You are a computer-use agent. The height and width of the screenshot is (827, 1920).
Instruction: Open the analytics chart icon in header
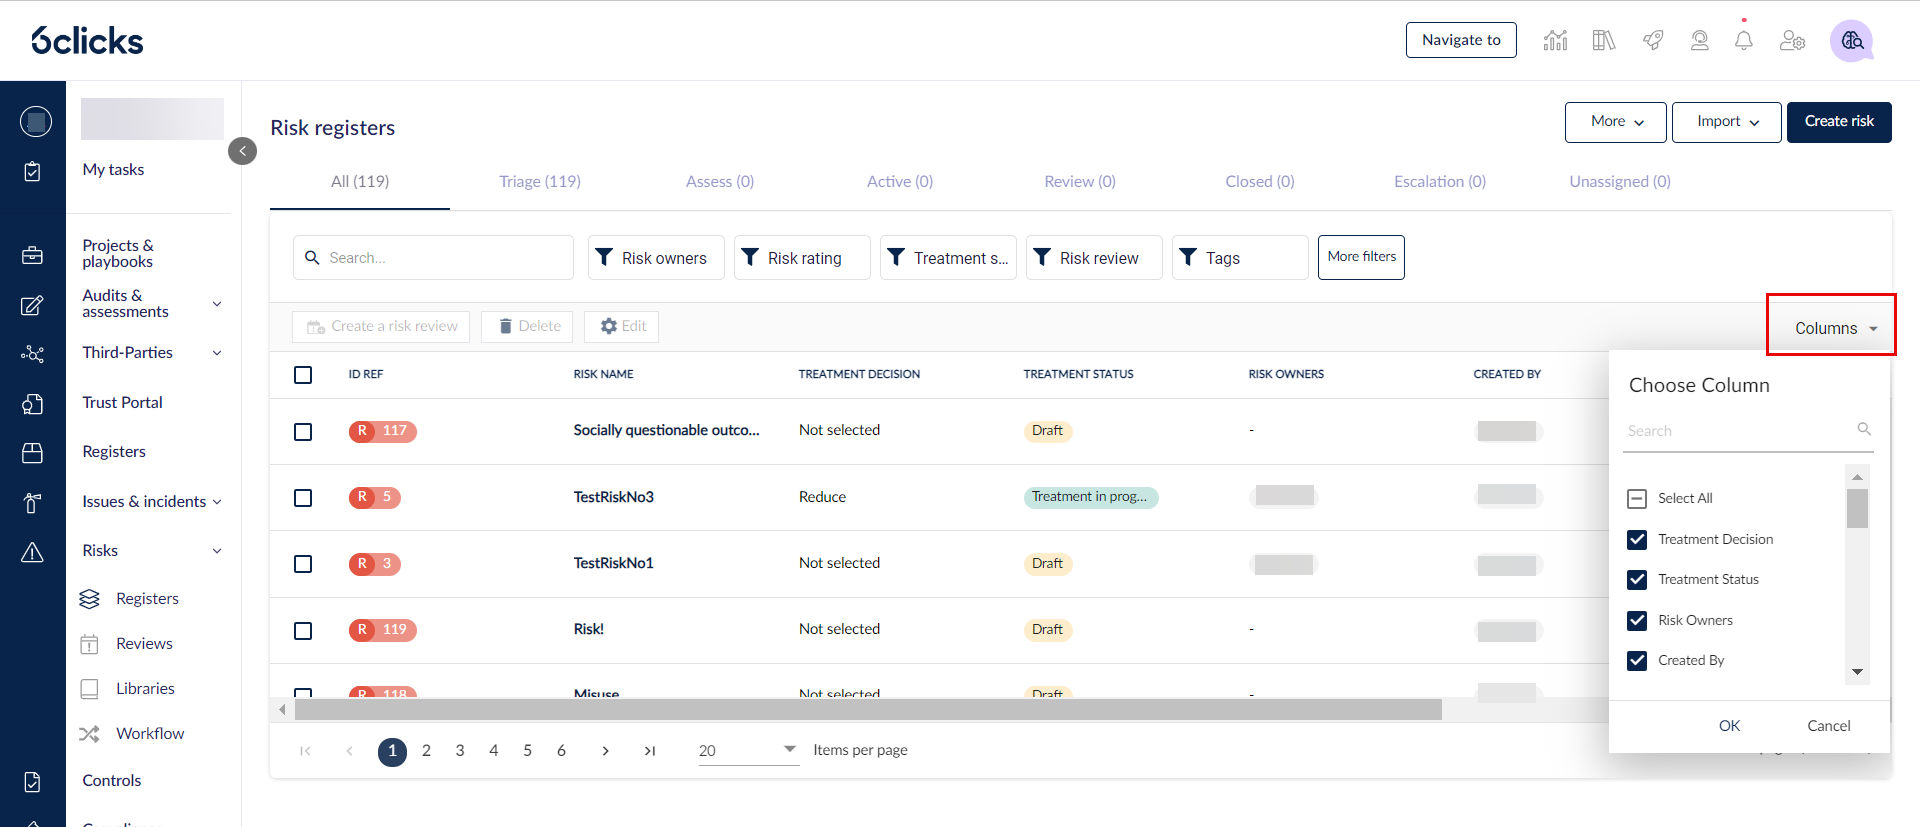coord(1555,40)
